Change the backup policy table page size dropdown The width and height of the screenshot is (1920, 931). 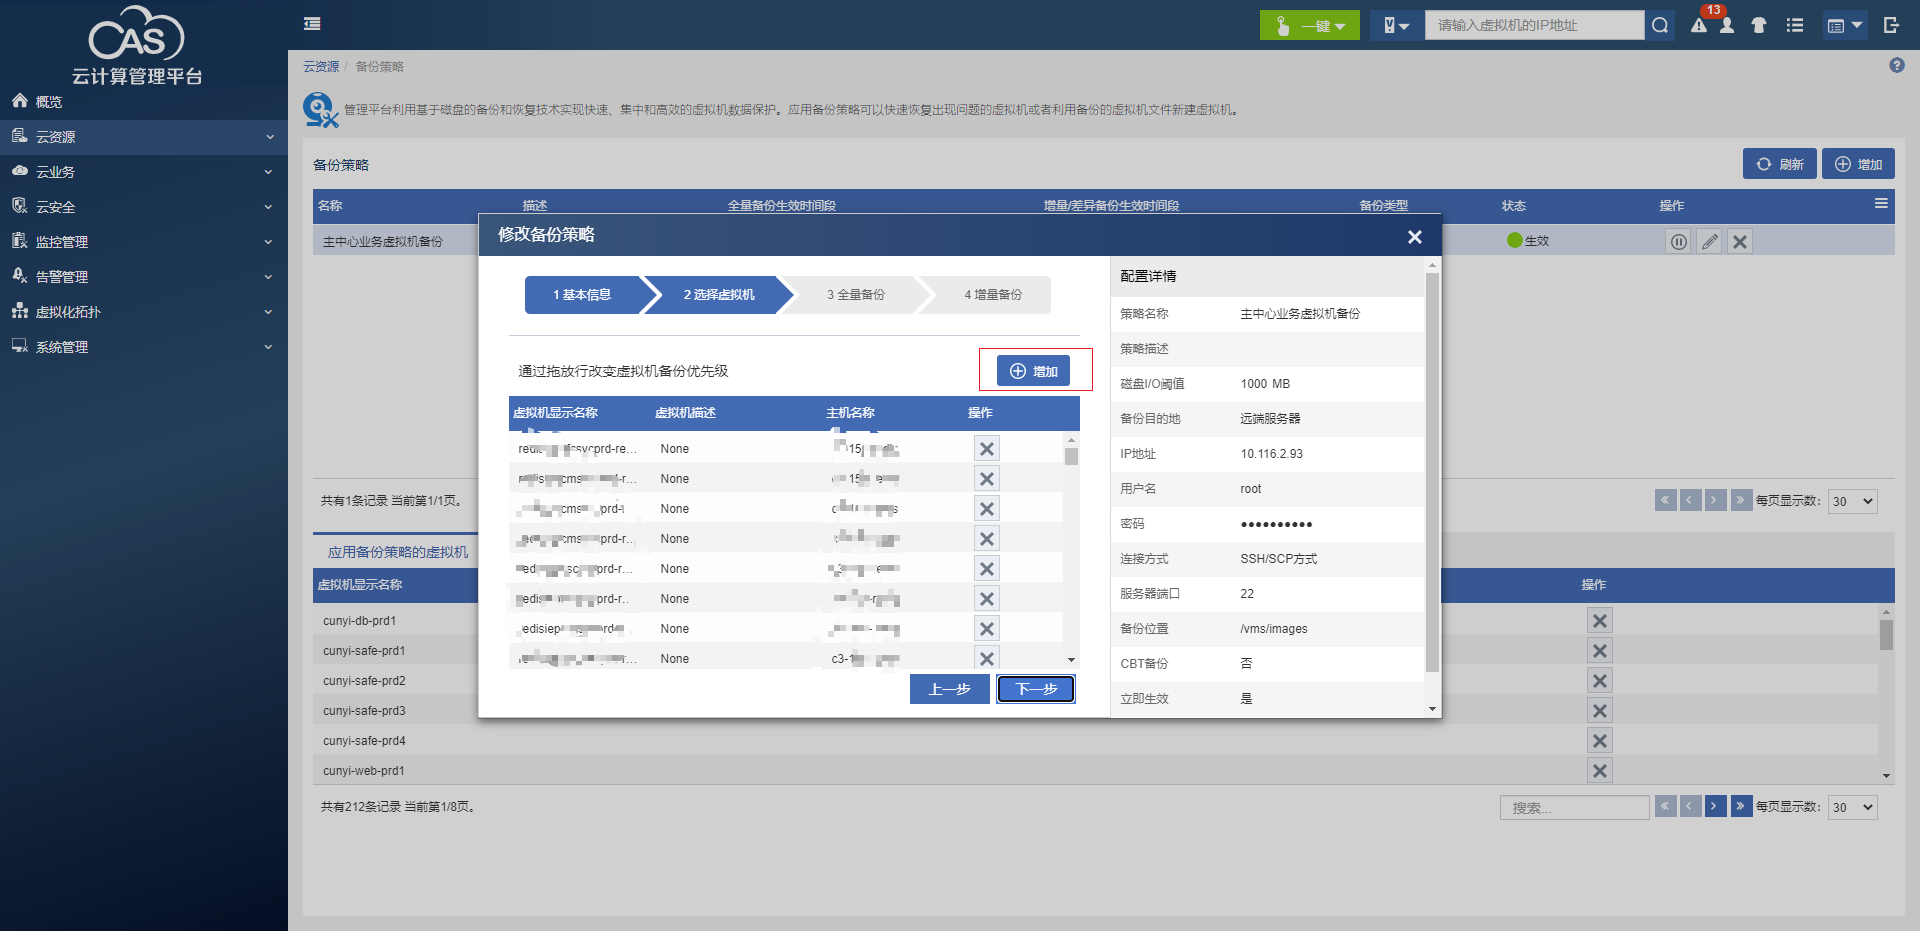pos(1853,502)
